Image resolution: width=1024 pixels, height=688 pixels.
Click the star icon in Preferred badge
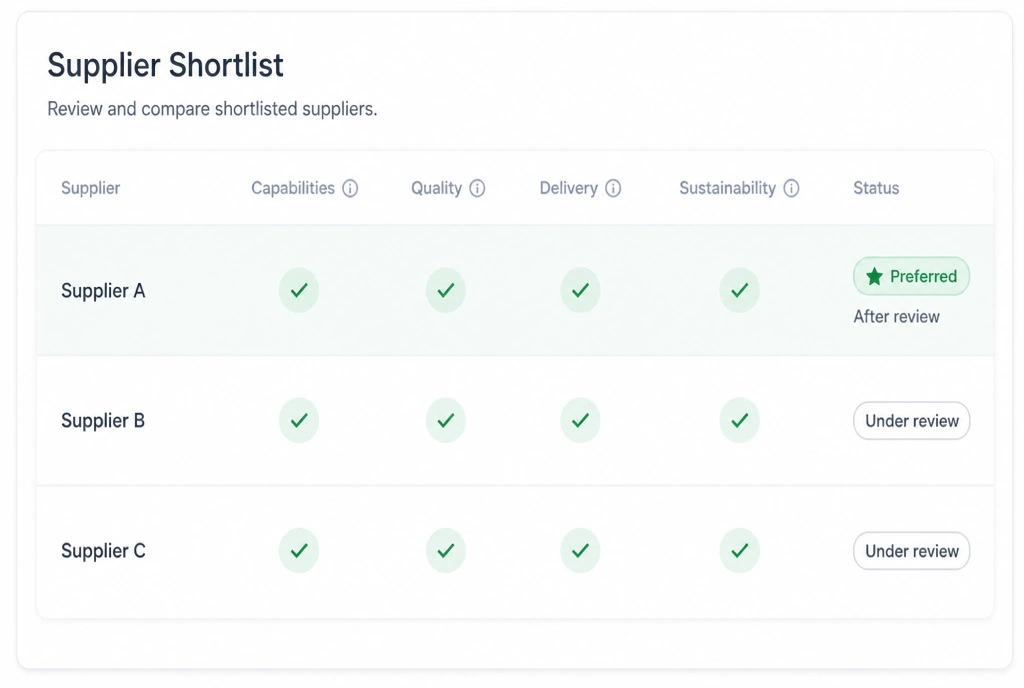point(874,277)
